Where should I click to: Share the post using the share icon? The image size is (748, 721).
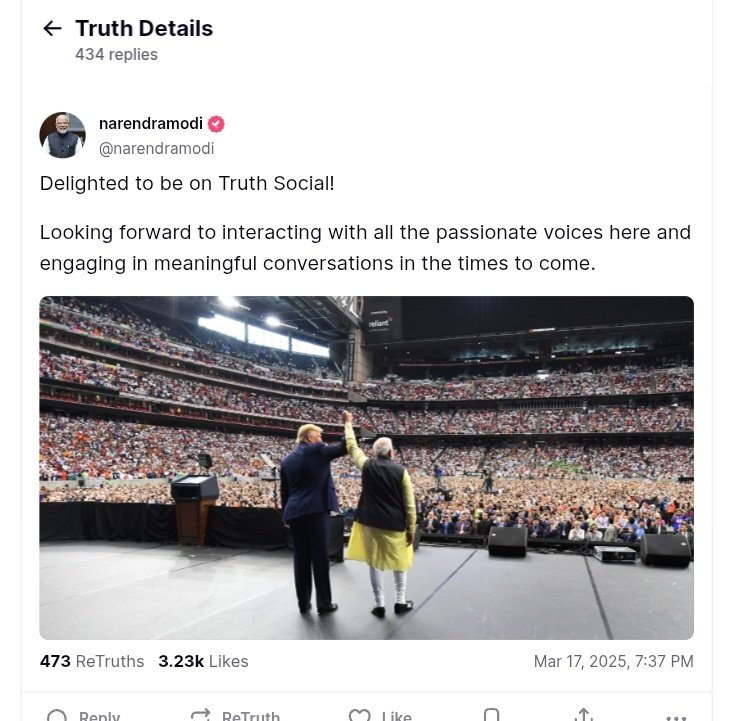[x=584, y=715]
